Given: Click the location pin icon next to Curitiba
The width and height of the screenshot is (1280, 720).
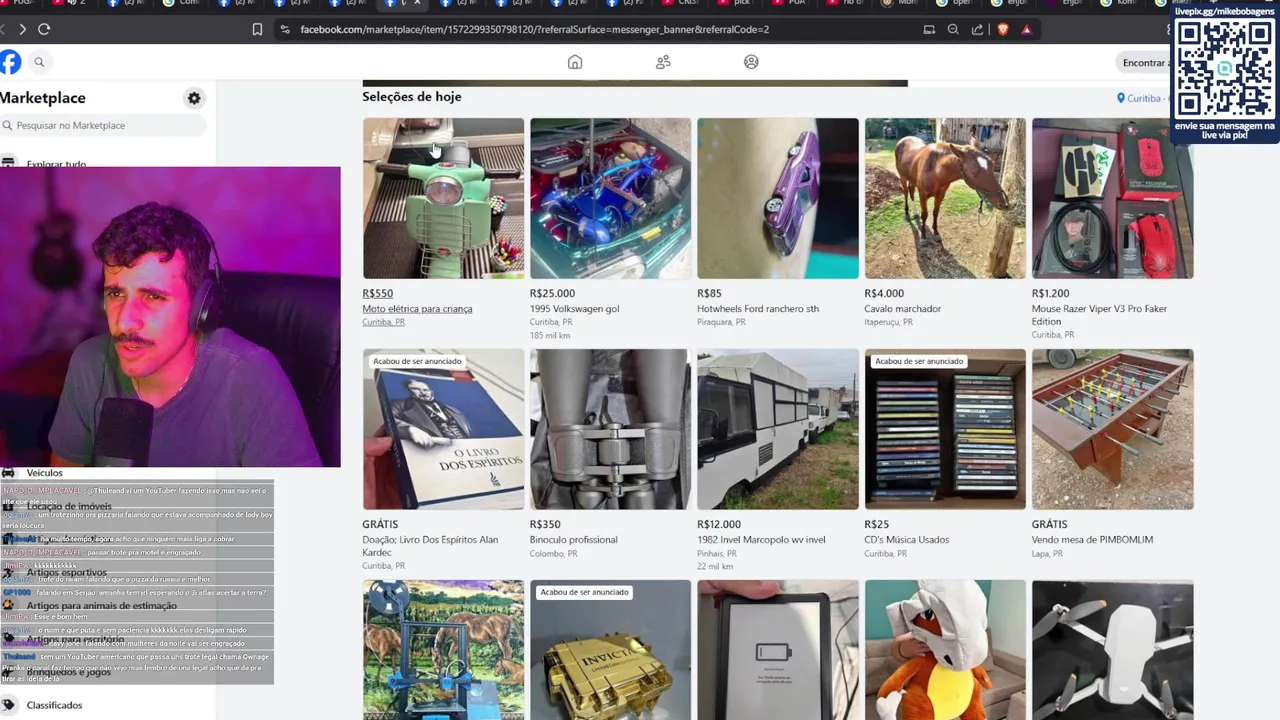Looking at the screenshot, I should coord(1121,98).
